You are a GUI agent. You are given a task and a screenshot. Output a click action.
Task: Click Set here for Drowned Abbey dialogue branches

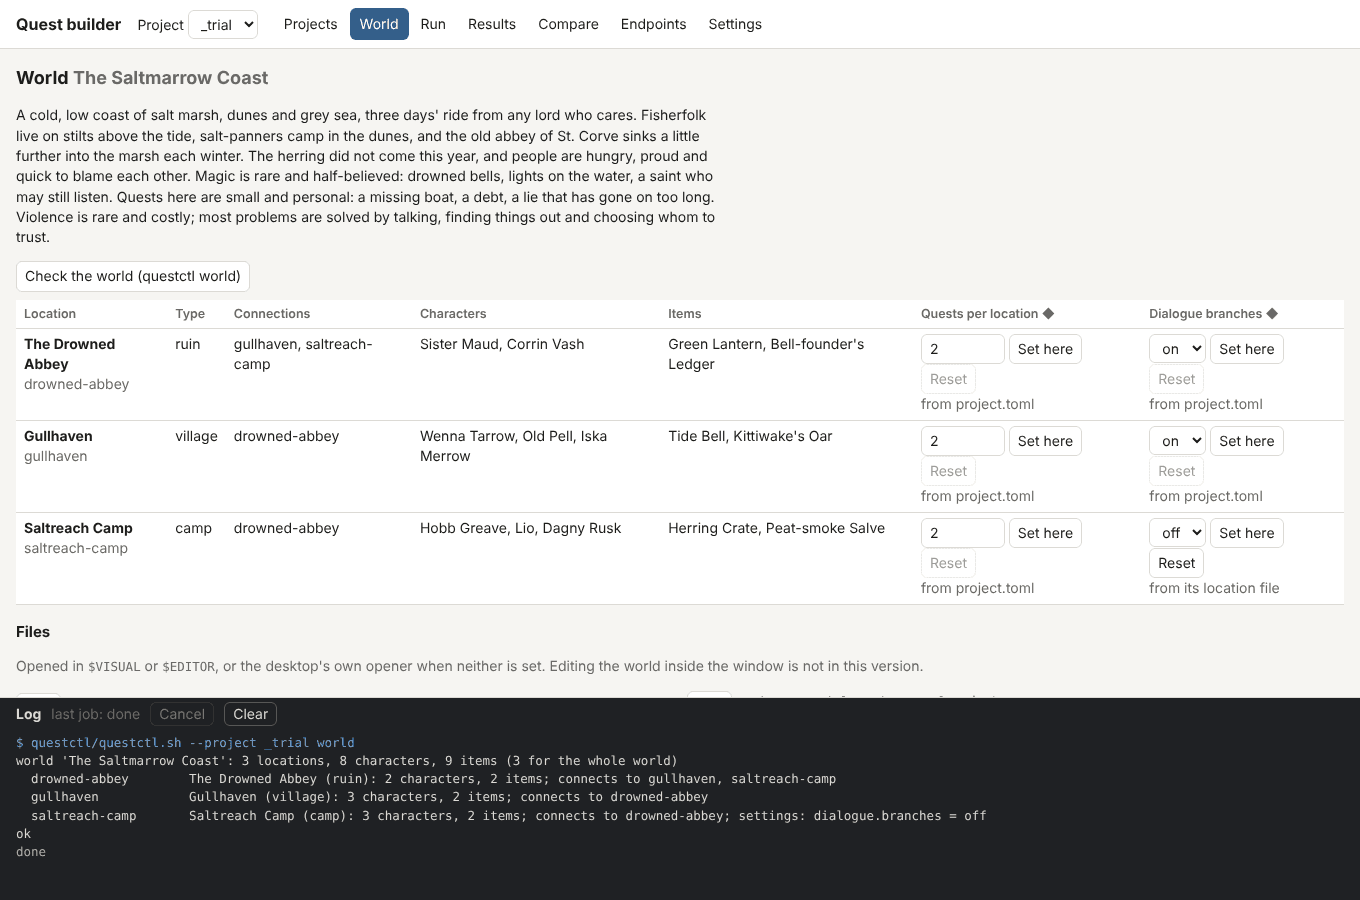tap(1246, 349)
